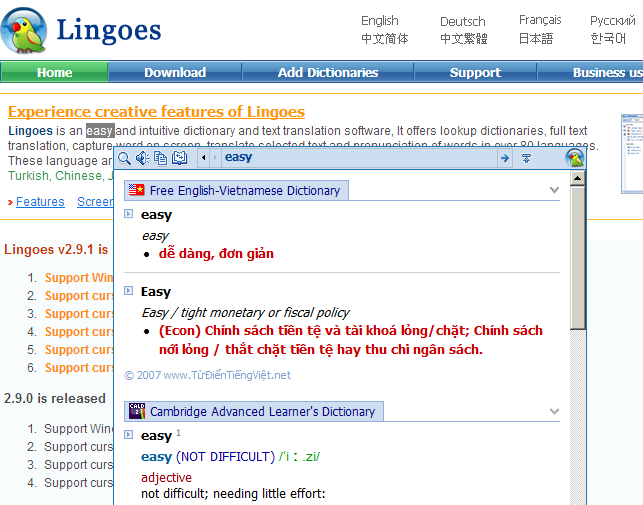Click the '2.9.0 is released' heading
Viewport: 643px width, 505px height.
55,398
